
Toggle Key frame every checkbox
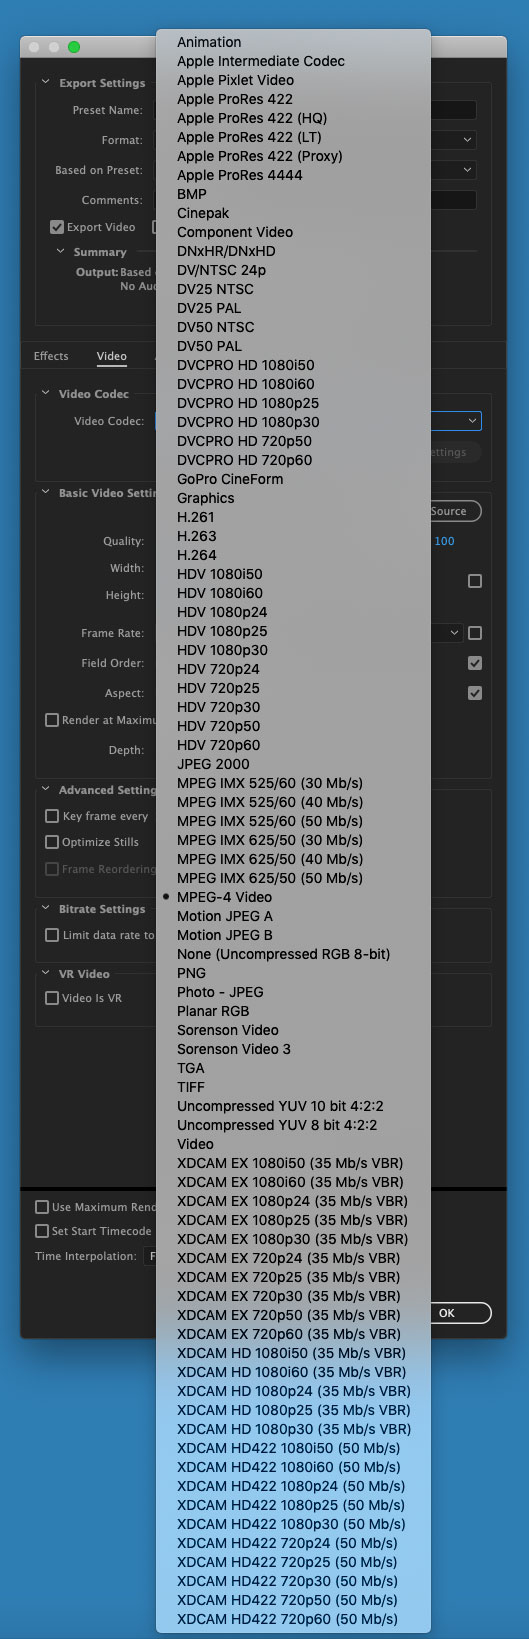coord(52,816)
